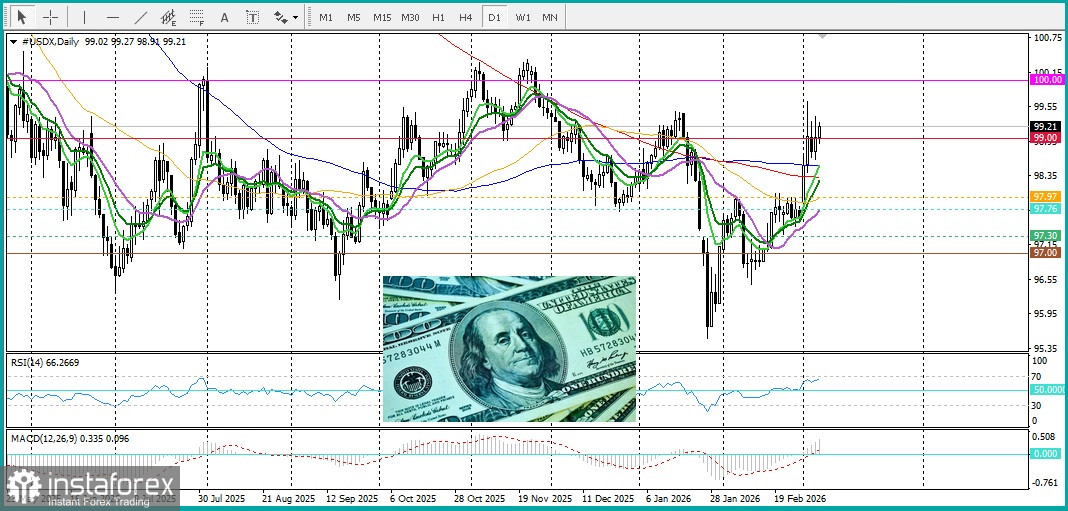The height and width of the screenshot is (511, 1068).
Task: Click the 19 Nov 2025 date label
Action: pyautogui.click(x=545, y=499)
